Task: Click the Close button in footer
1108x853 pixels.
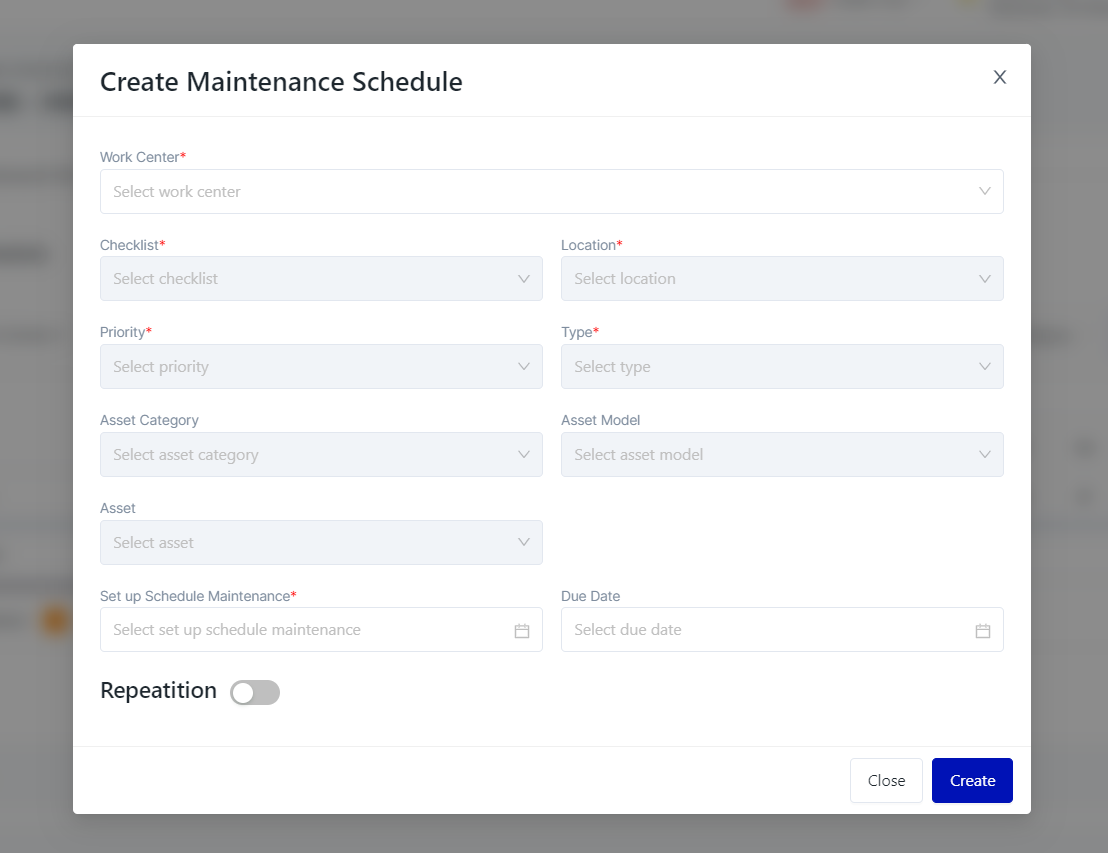Action: click(x=886, y=781)
